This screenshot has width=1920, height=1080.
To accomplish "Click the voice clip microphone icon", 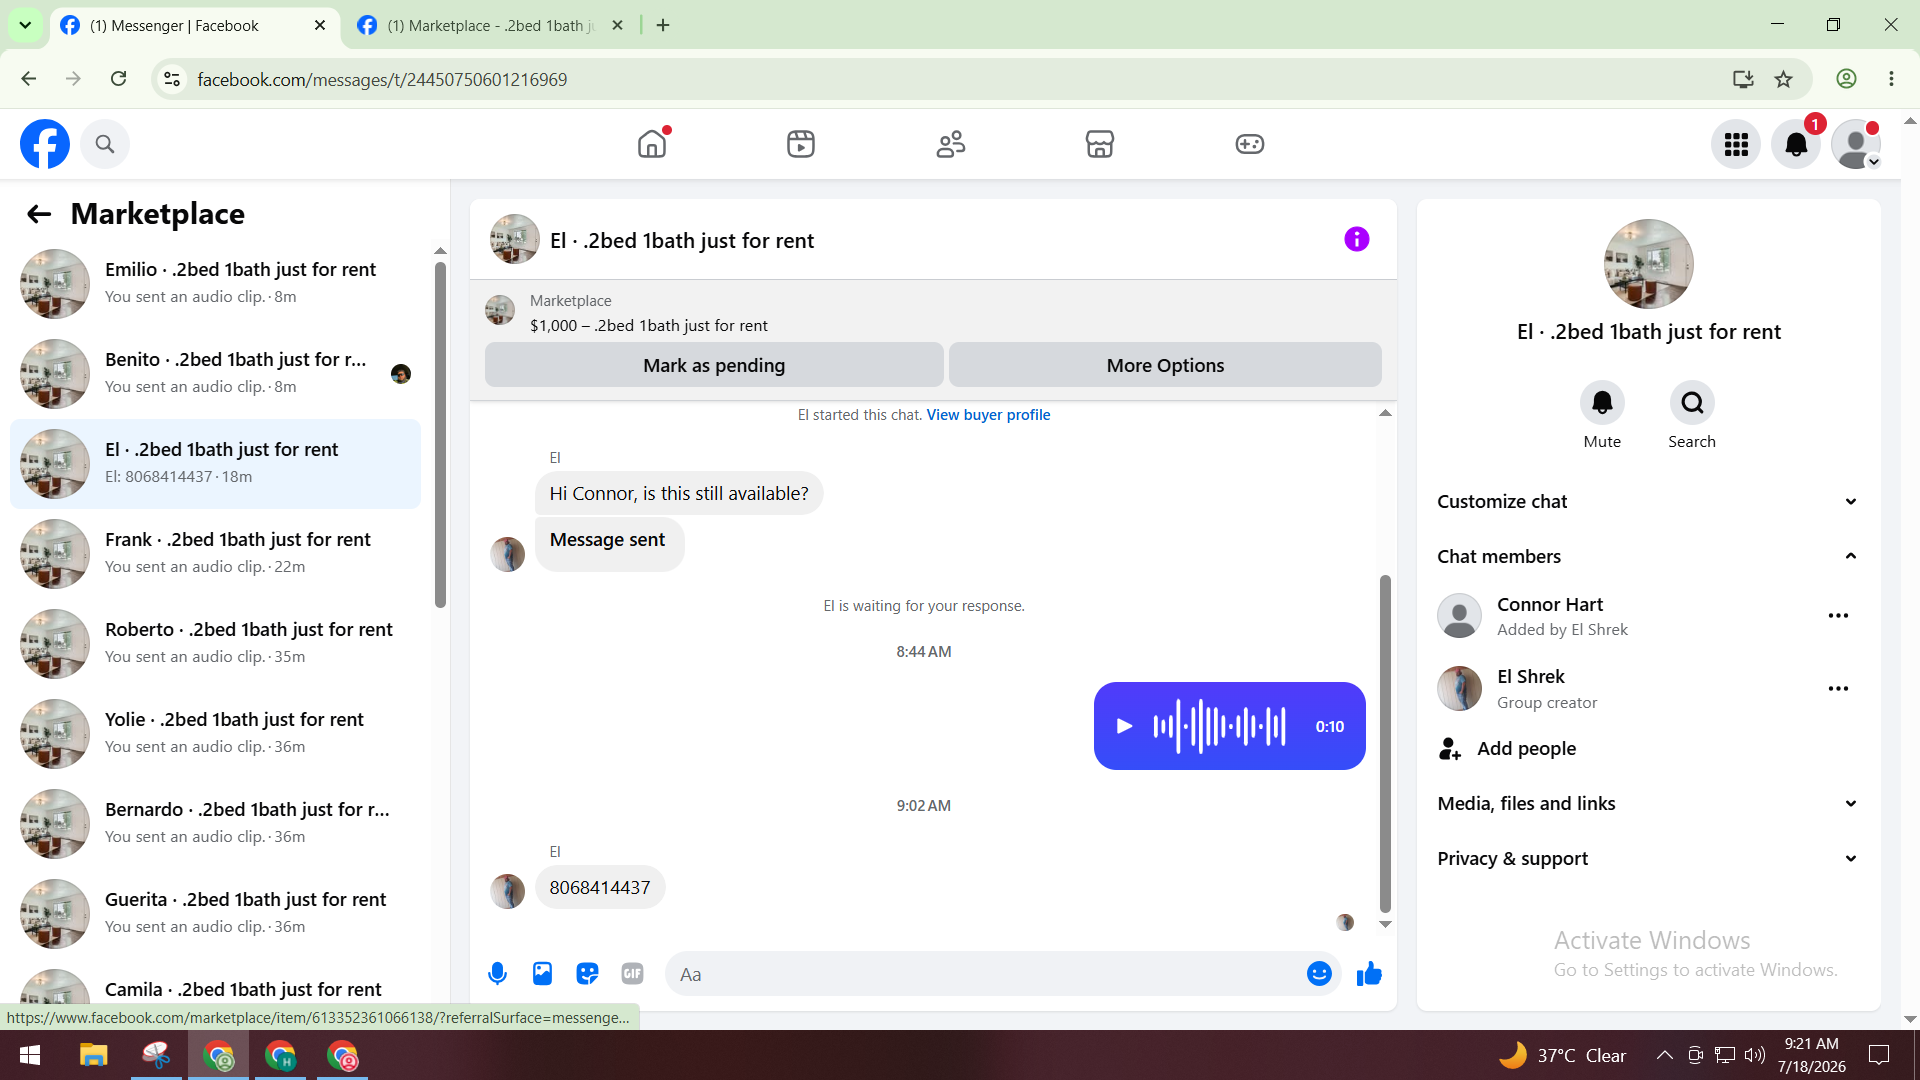I will [497, 974].
